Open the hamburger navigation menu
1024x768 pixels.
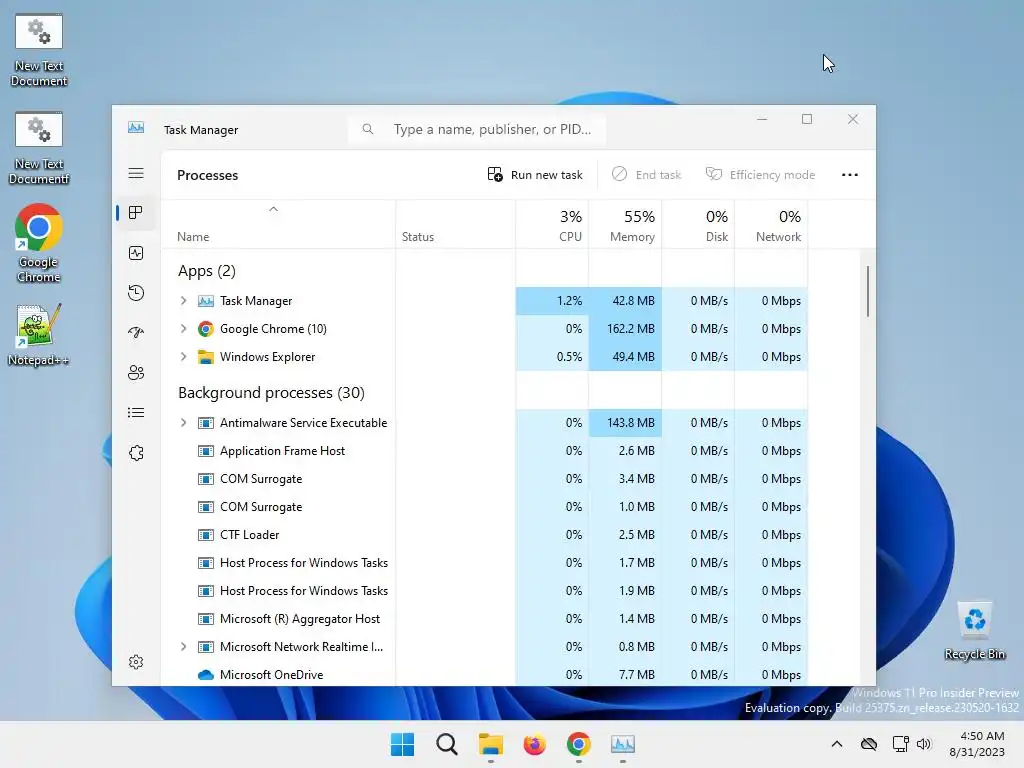(136, 173)
